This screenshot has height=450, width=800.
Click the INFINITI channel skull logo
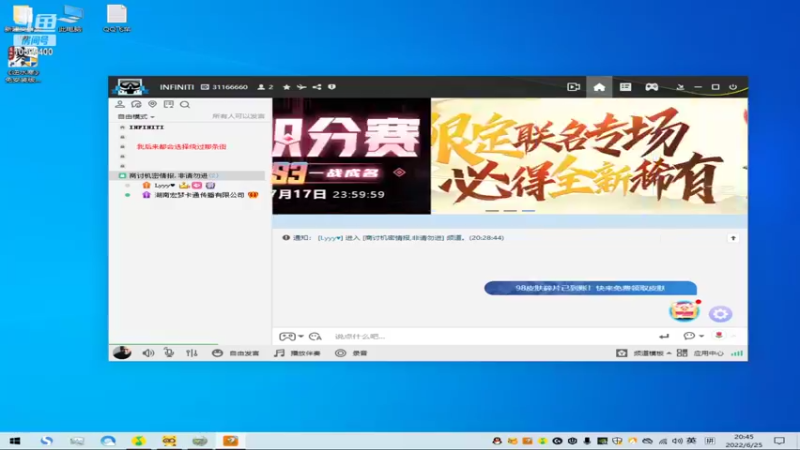tap(130, 87)
